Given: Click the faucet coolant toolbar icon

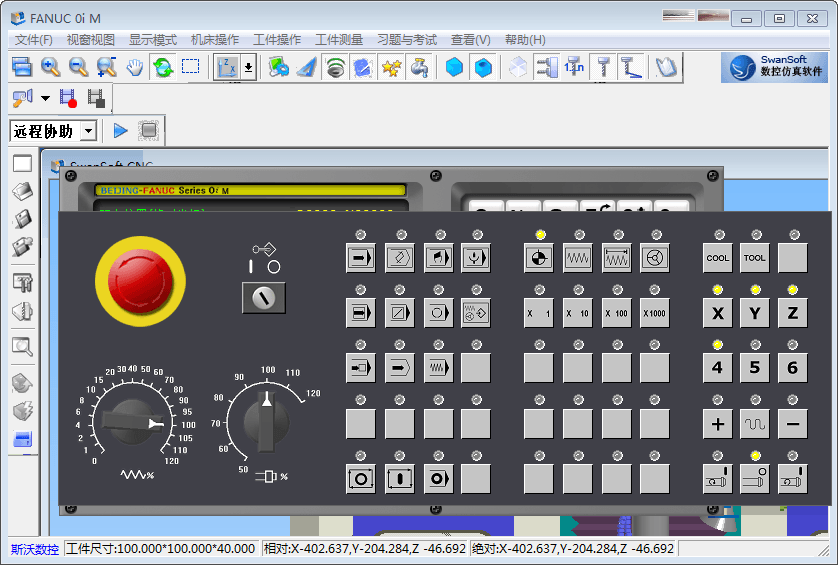Looking at the screenshot, I should (x=420, y=67).
